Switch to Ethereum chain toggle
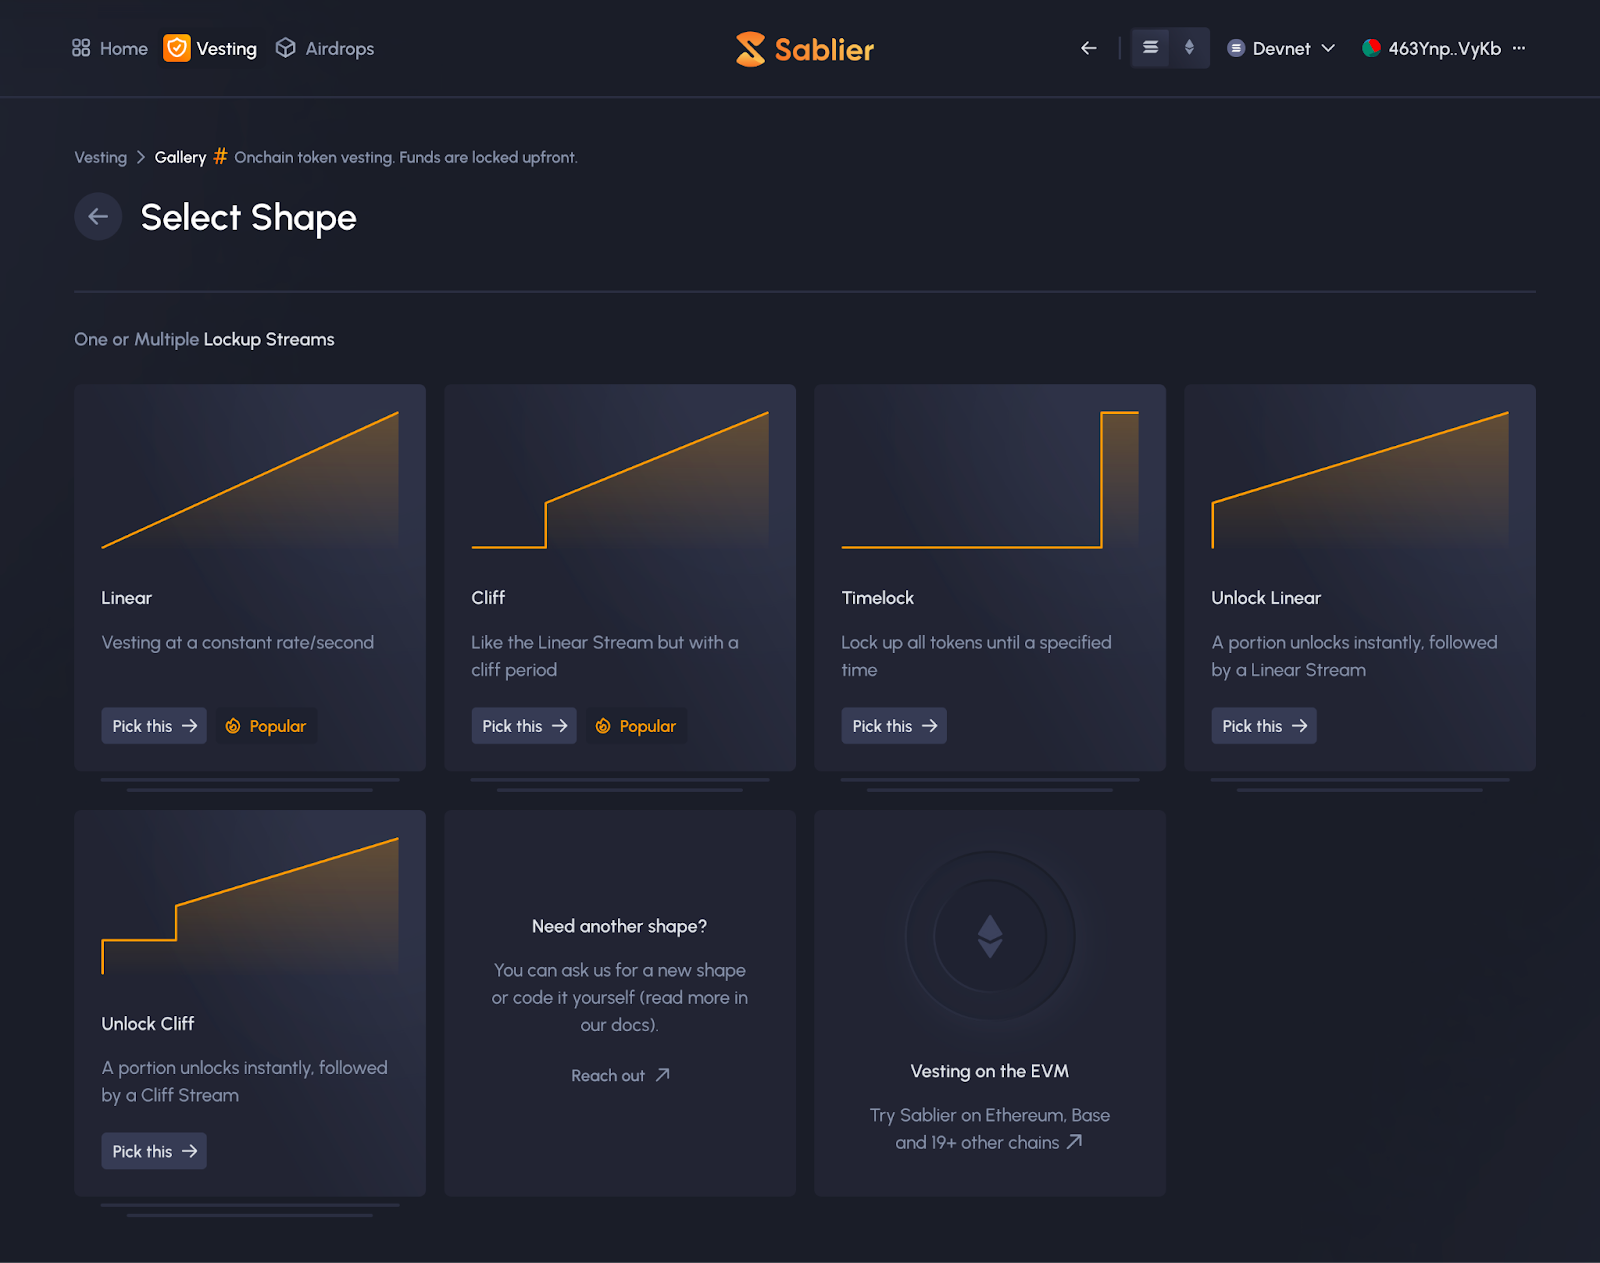 pos(1189,48)
